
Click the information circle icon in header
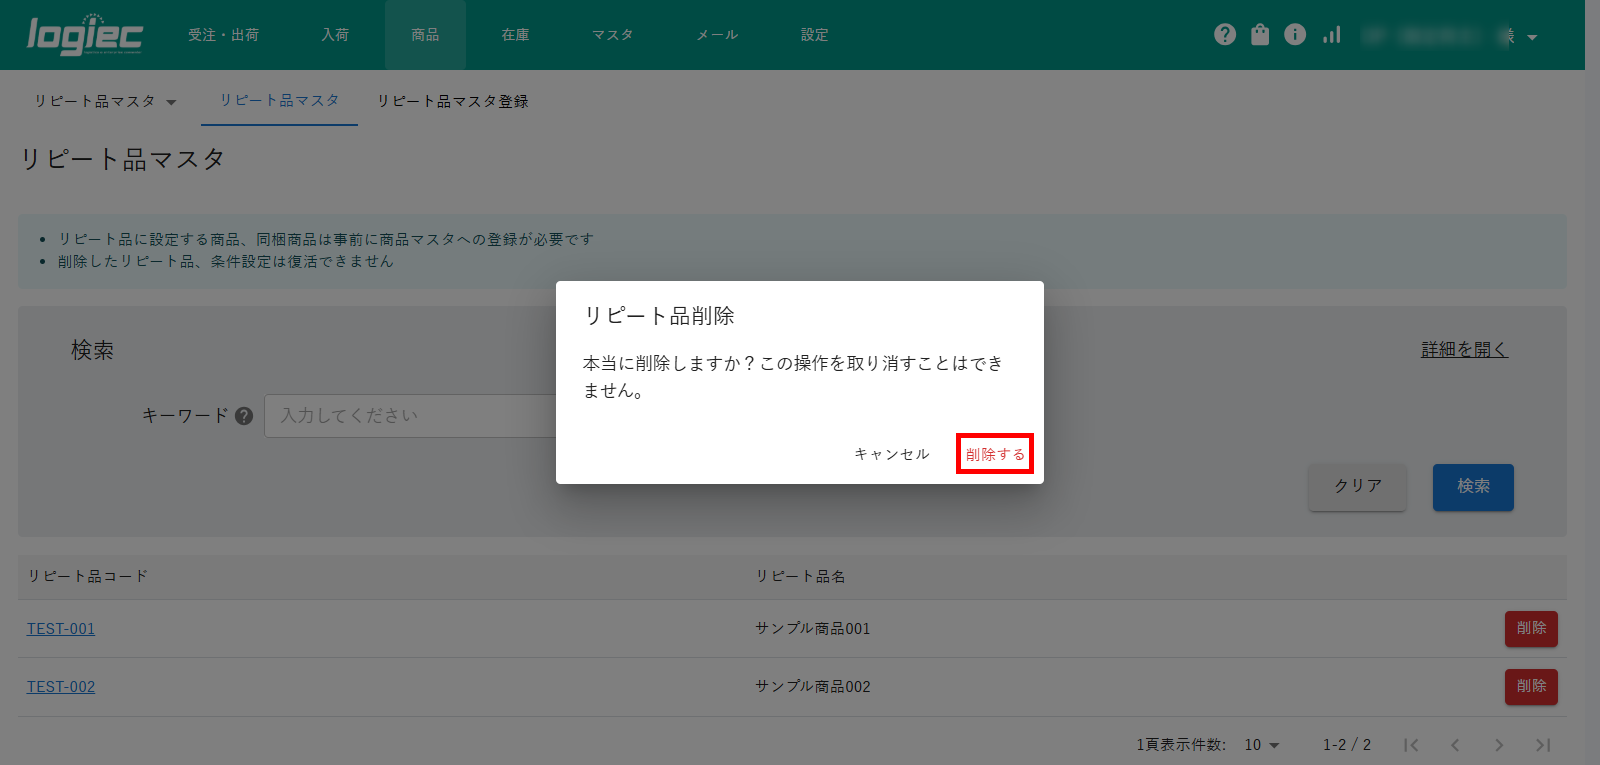point(1295,35)
